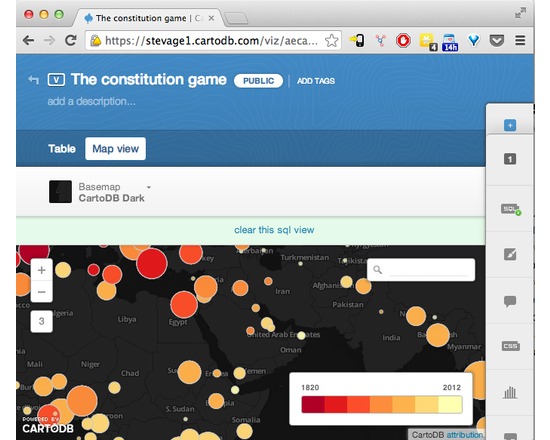Open the wizards panel icon
The height and width of the screenshot is (440, 550).
[510, 254]
